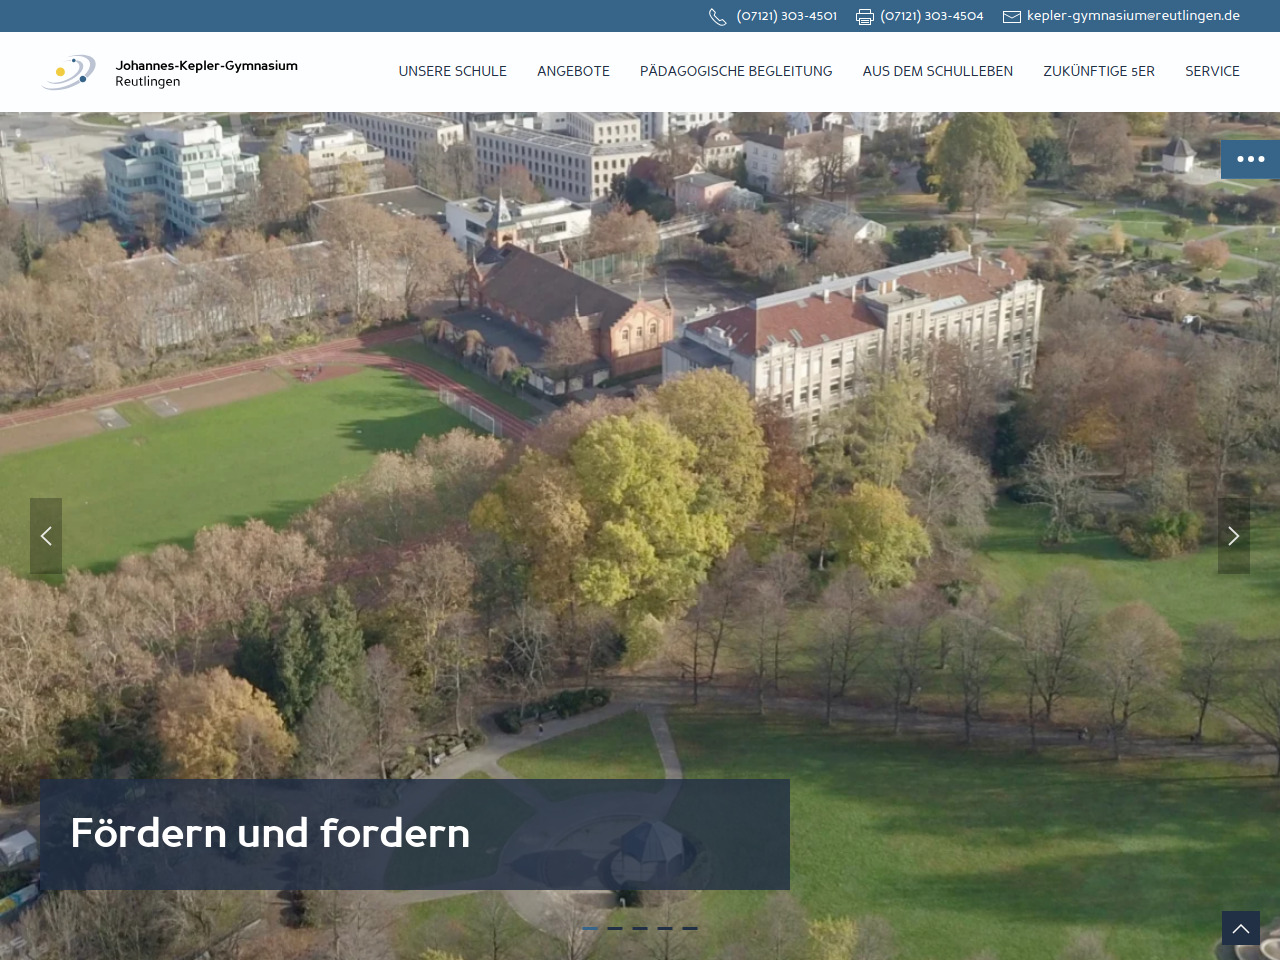Screen dimensions: 1280x960
Task: Expand the ANGEBOTE menu
Action: pos(573,72)
